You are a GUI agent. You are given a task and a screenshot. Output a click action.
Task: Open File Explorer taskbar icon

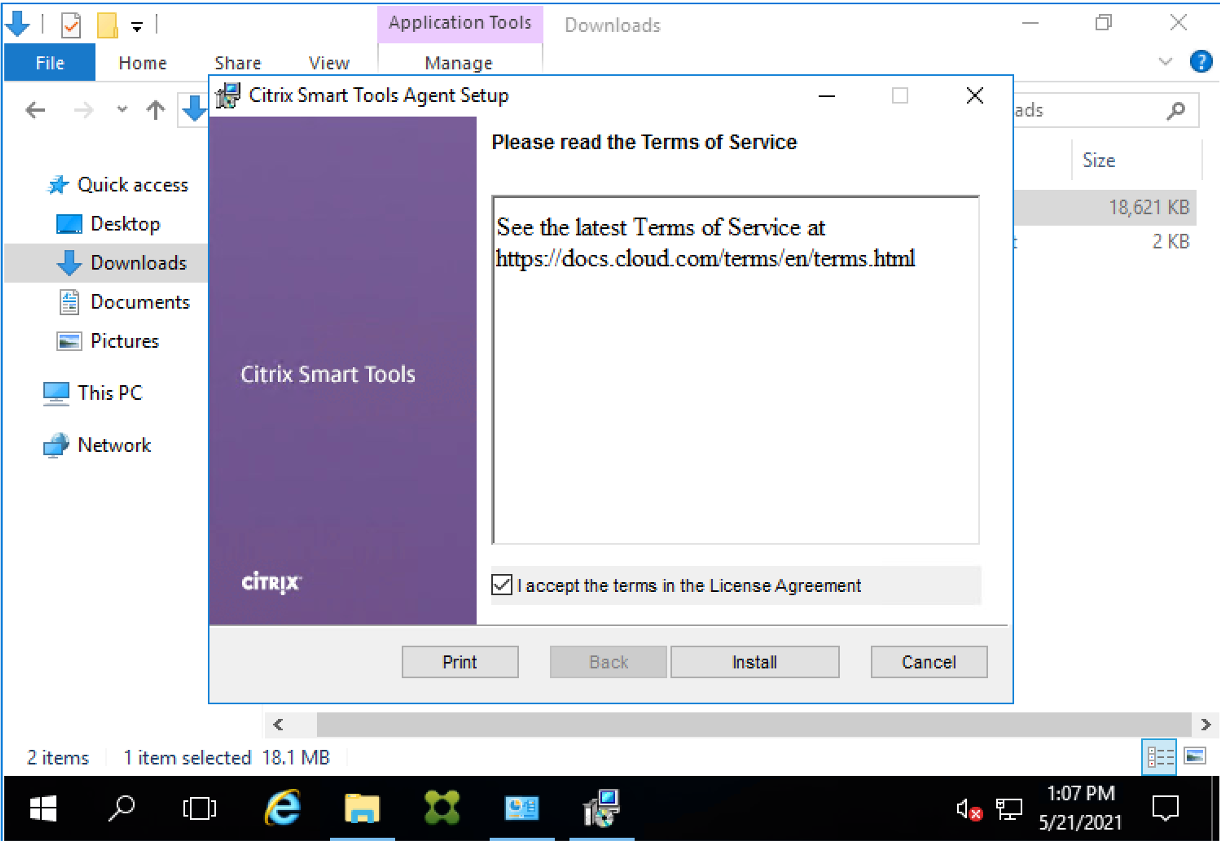pyautogui.click(x=362, y=809)
